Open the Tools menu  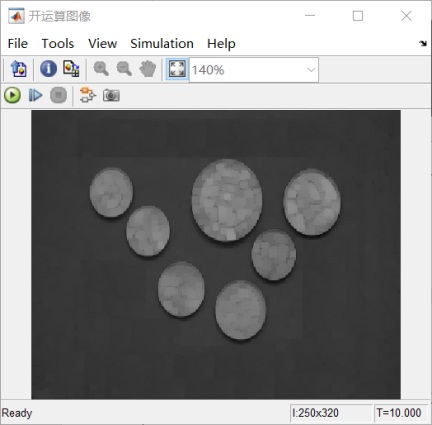click(58, 44)
